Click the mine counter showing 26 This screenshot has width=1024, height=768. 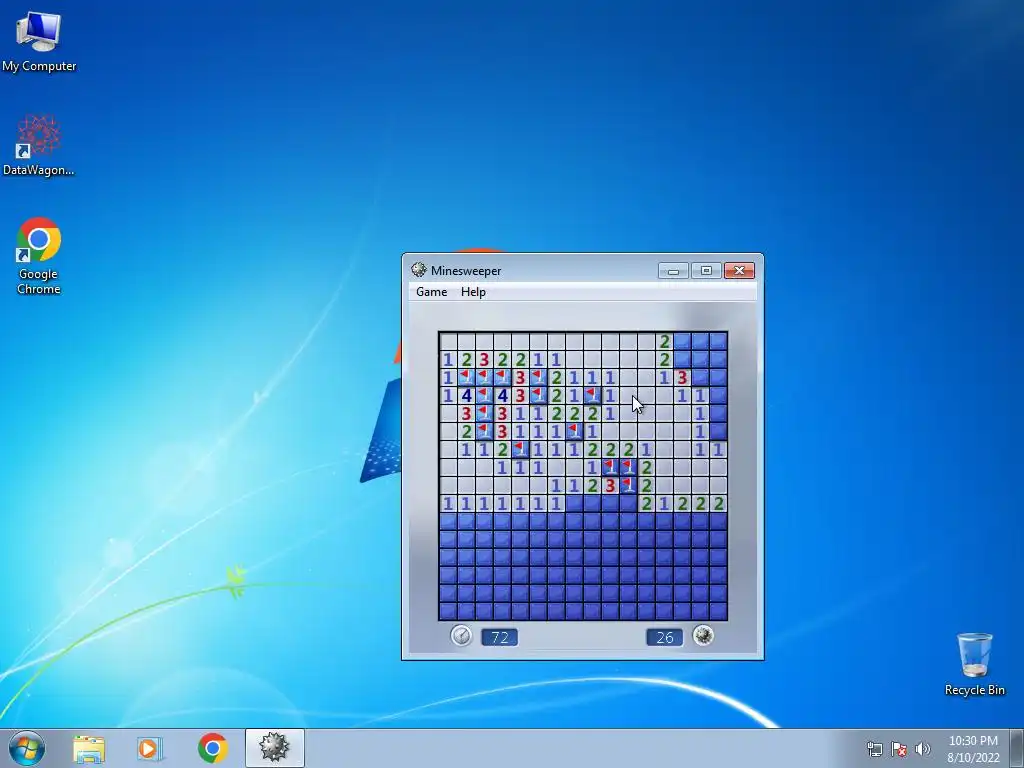point(665,637)
